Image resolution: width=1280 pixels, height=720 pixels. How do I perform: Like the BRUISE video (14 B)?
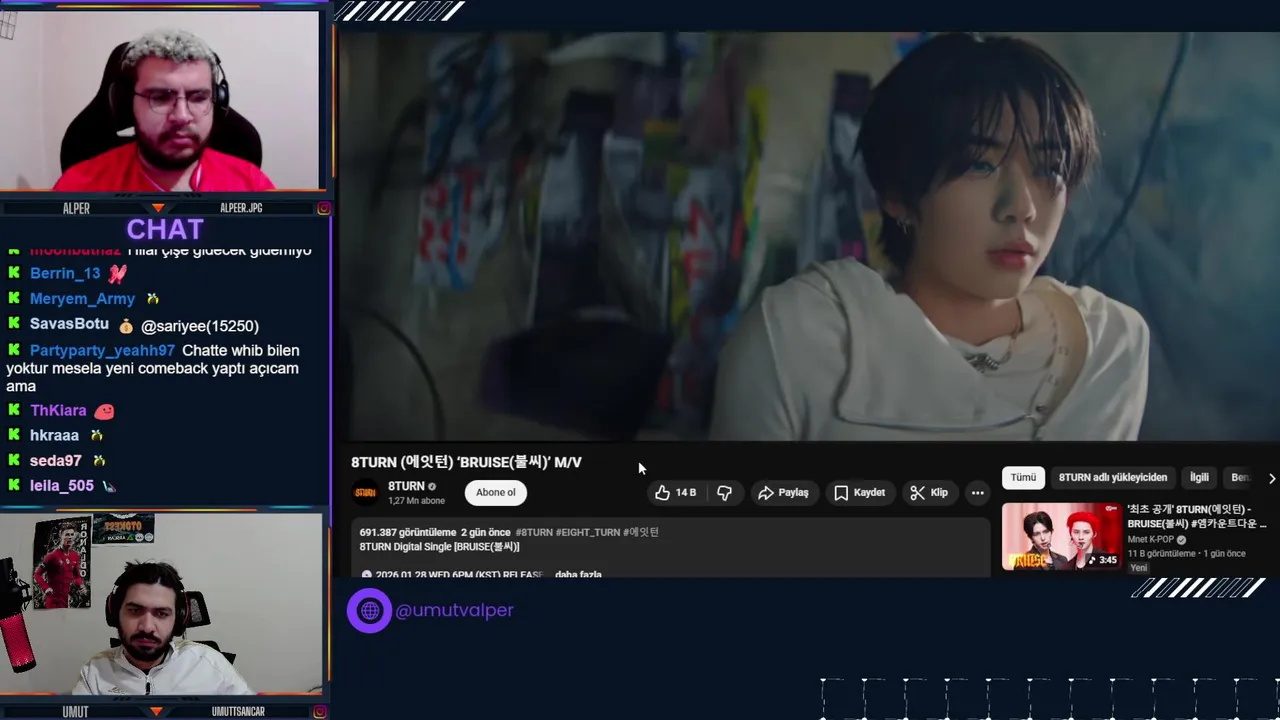[675, 492]
